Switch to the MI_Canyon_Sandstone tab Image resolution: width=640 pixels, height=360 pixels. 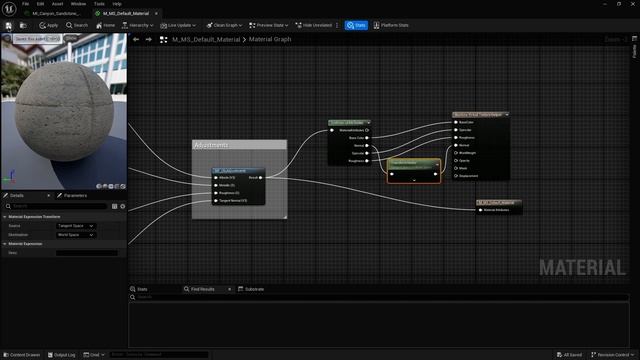(x=56, y=13)
